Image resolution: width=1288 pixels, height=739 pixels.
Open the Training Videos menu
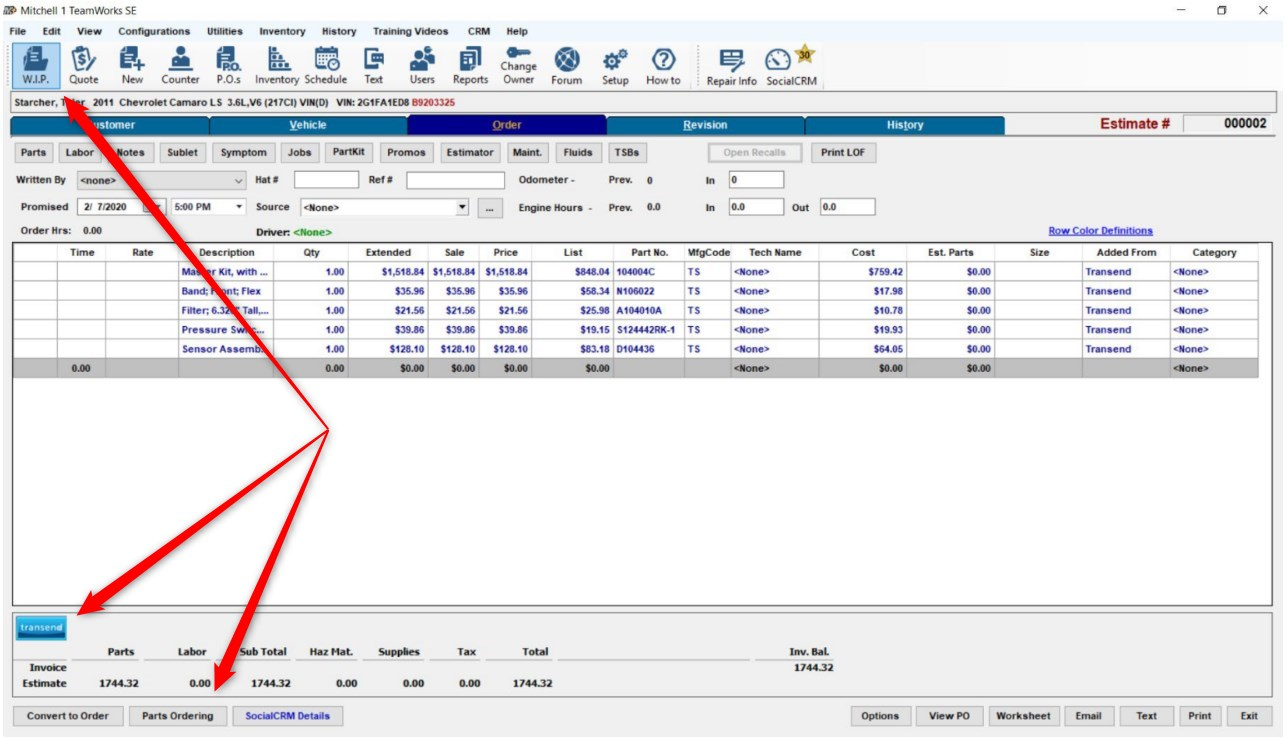pos(411,31)
